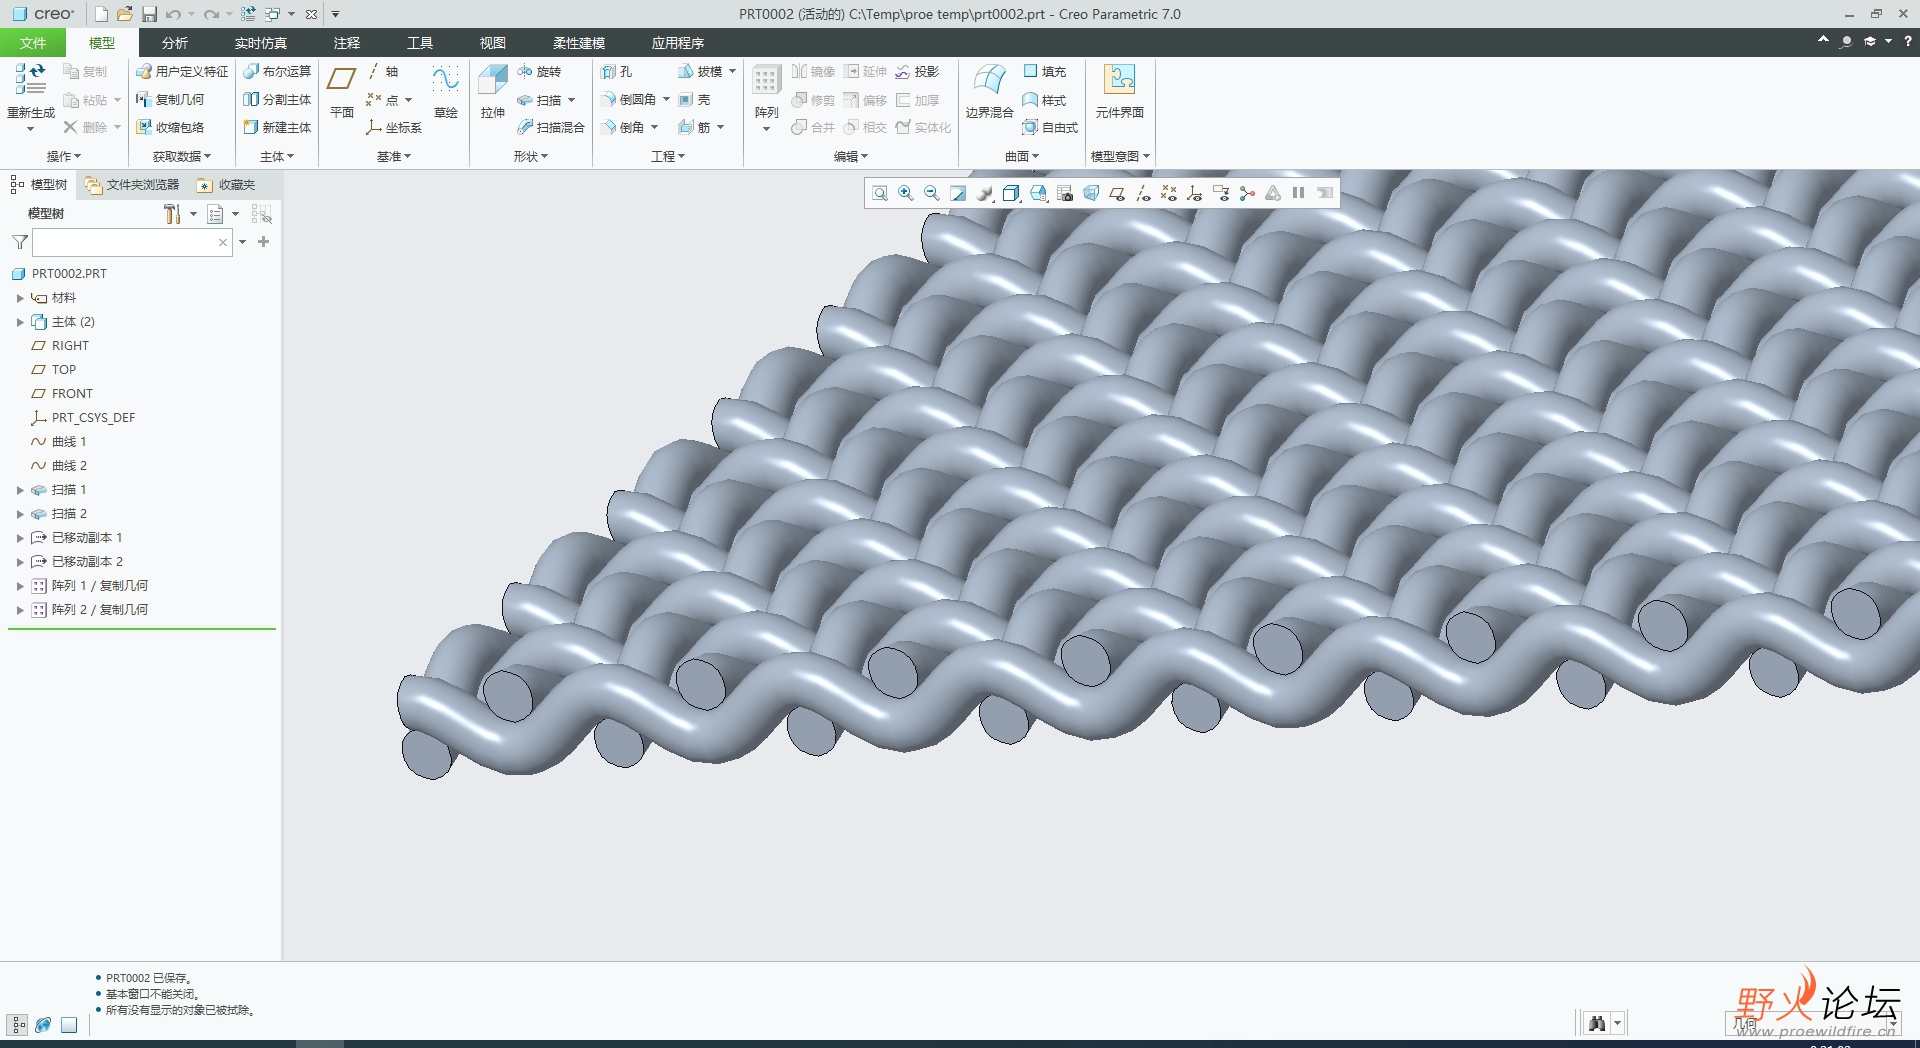The height and width of the screenshot is (1048, 1920).
Task: Toggle annotation display
Action: [x=1221, y=193]
